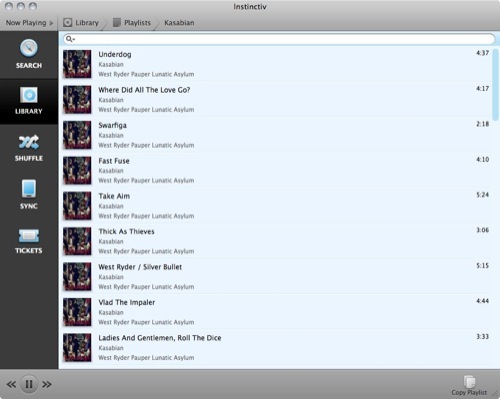Image resolution: width=500 pixels, height=399 pixels.
Task: Select the song Thick As Thieves
Action: pyautogui.click(x=276, y=241)
